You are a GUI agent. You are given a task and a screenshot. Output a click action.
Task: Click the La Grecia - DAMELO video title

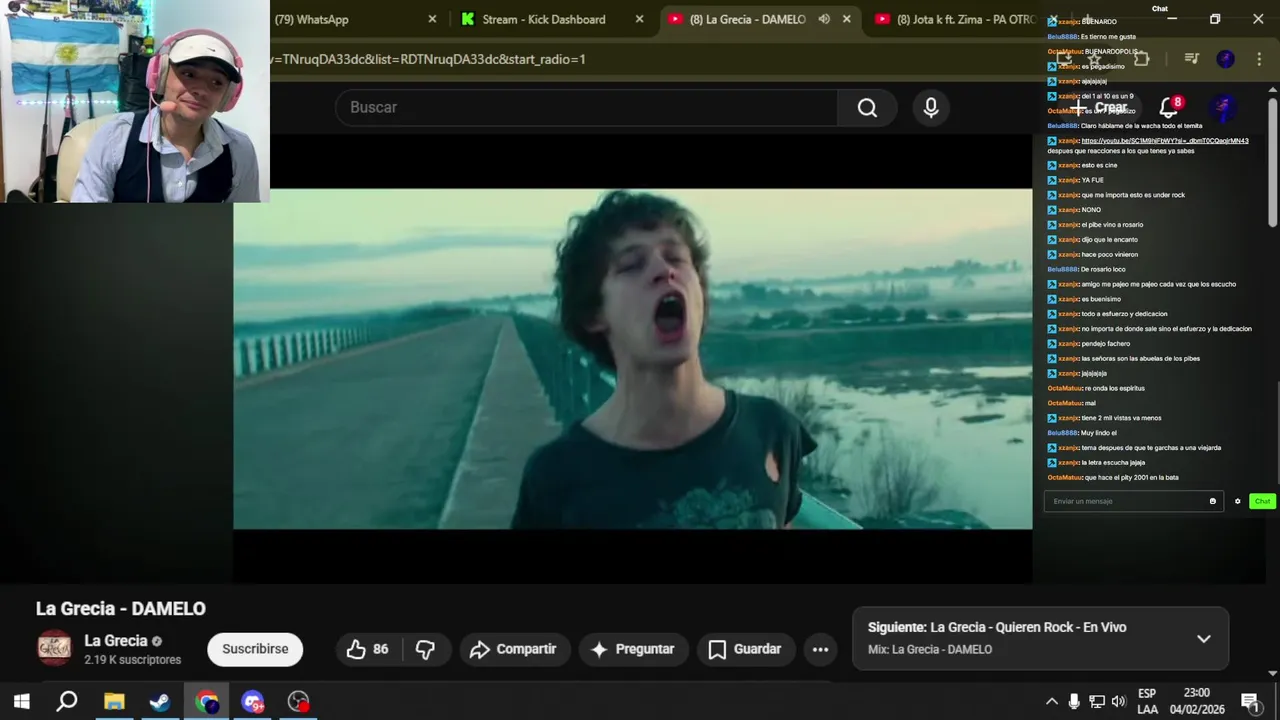point(121,609)
